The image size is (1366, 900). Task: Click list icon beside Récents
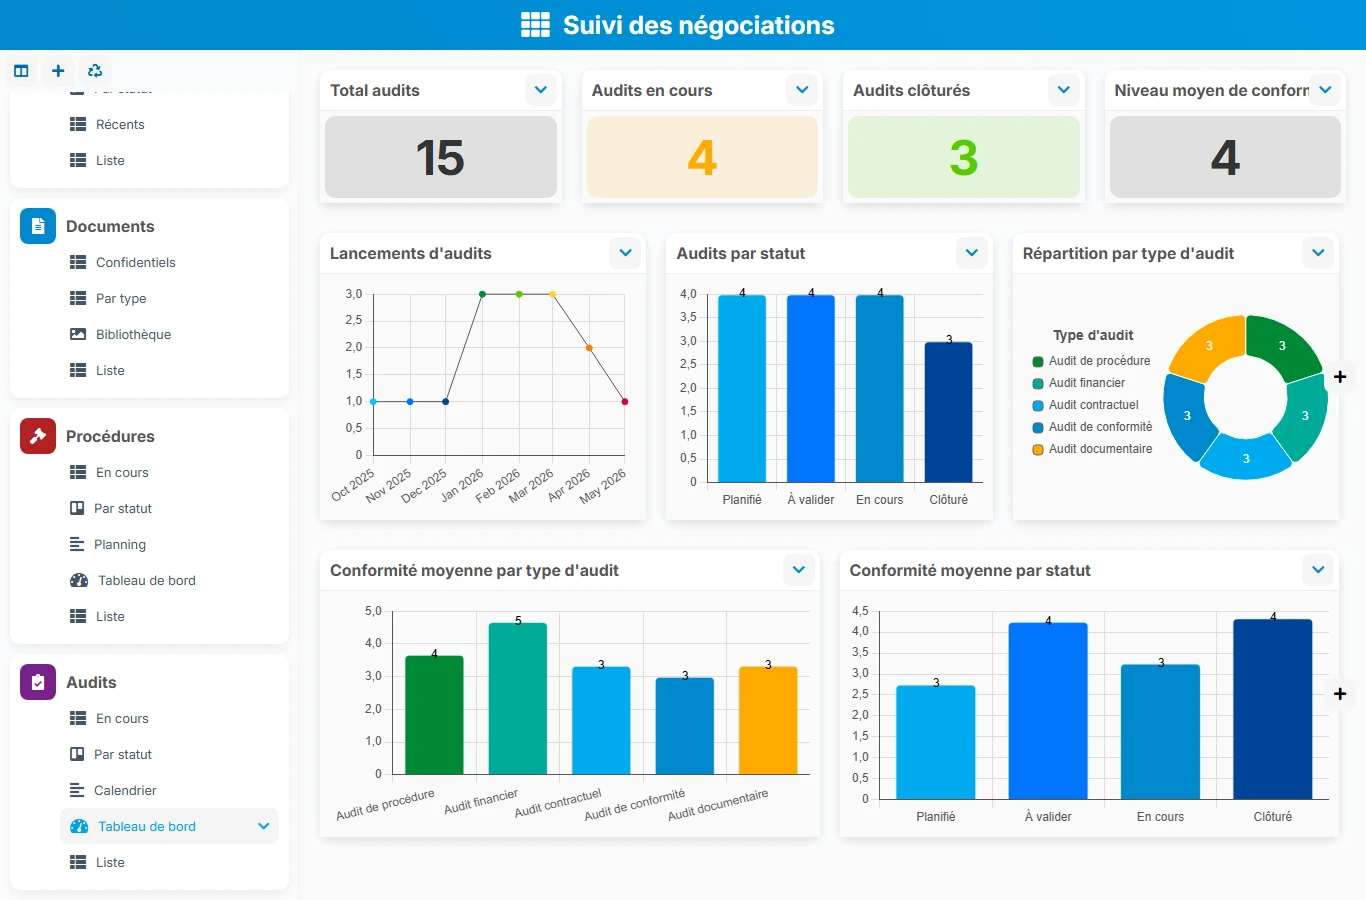pos(78,124)
